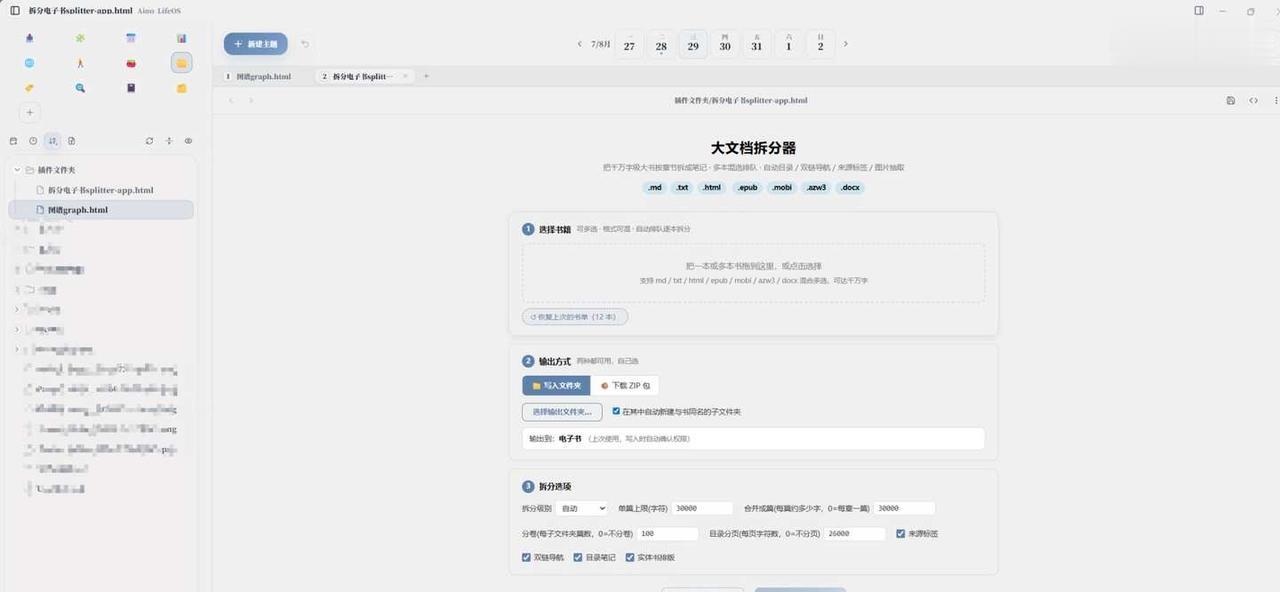Click the .docx format badge

coord(850,187)
